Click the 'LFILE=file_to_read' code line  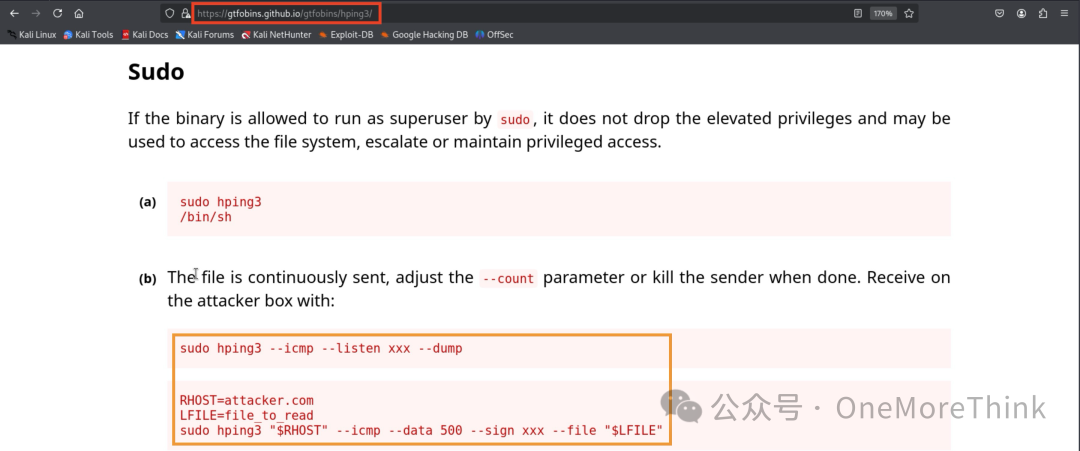point(247,415)
